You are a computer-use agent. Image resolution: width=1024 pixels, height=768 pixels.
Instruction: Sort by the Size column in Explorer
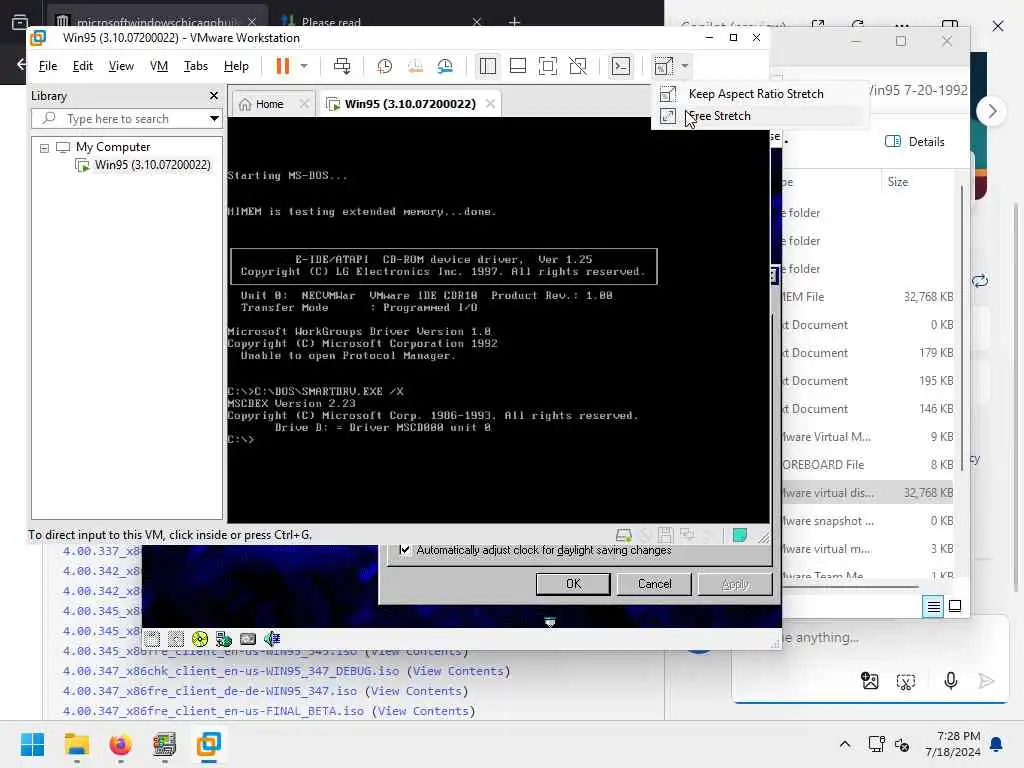pyautogui.click(x=898, y=182)
